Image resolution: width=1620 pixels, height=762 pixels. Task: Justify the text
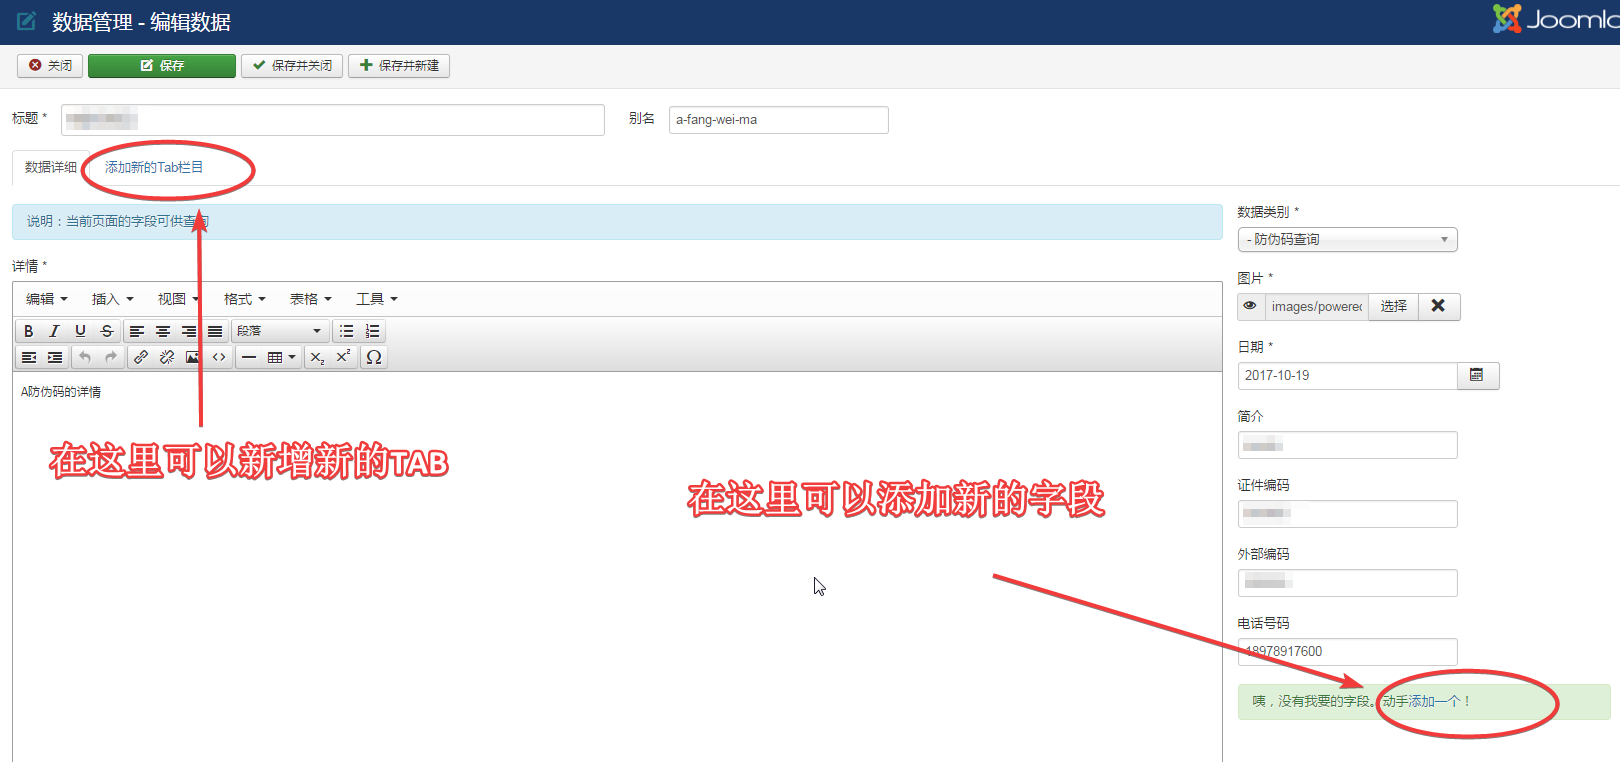coord(215,331)
